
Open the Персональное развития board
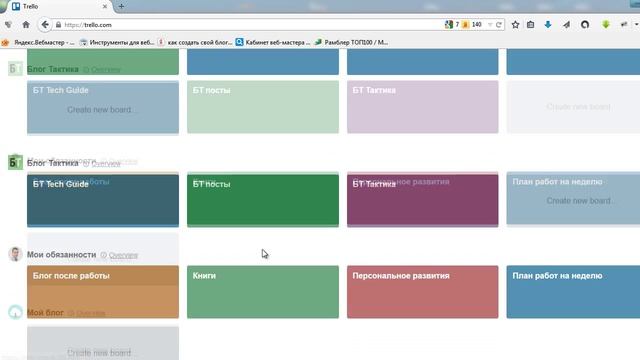(422, 291)
